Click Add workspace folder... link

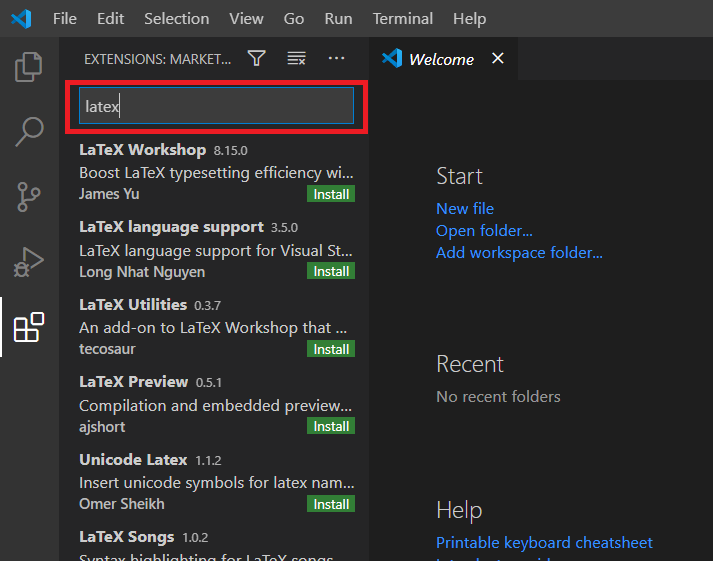point(519,253)
